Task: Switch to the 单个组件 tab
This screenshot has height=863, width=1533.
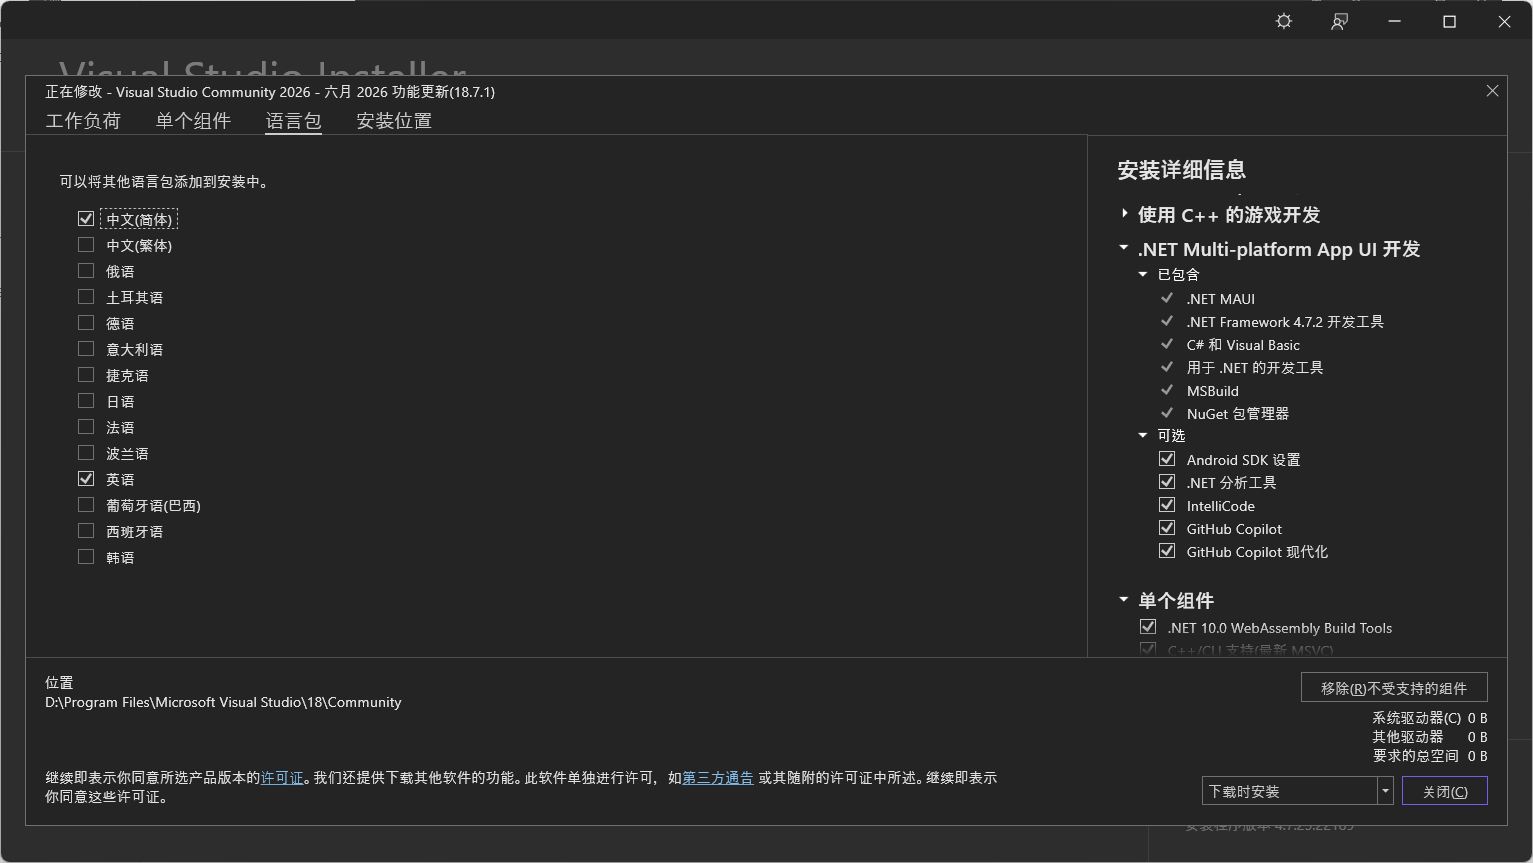Action: pos(193,121)
